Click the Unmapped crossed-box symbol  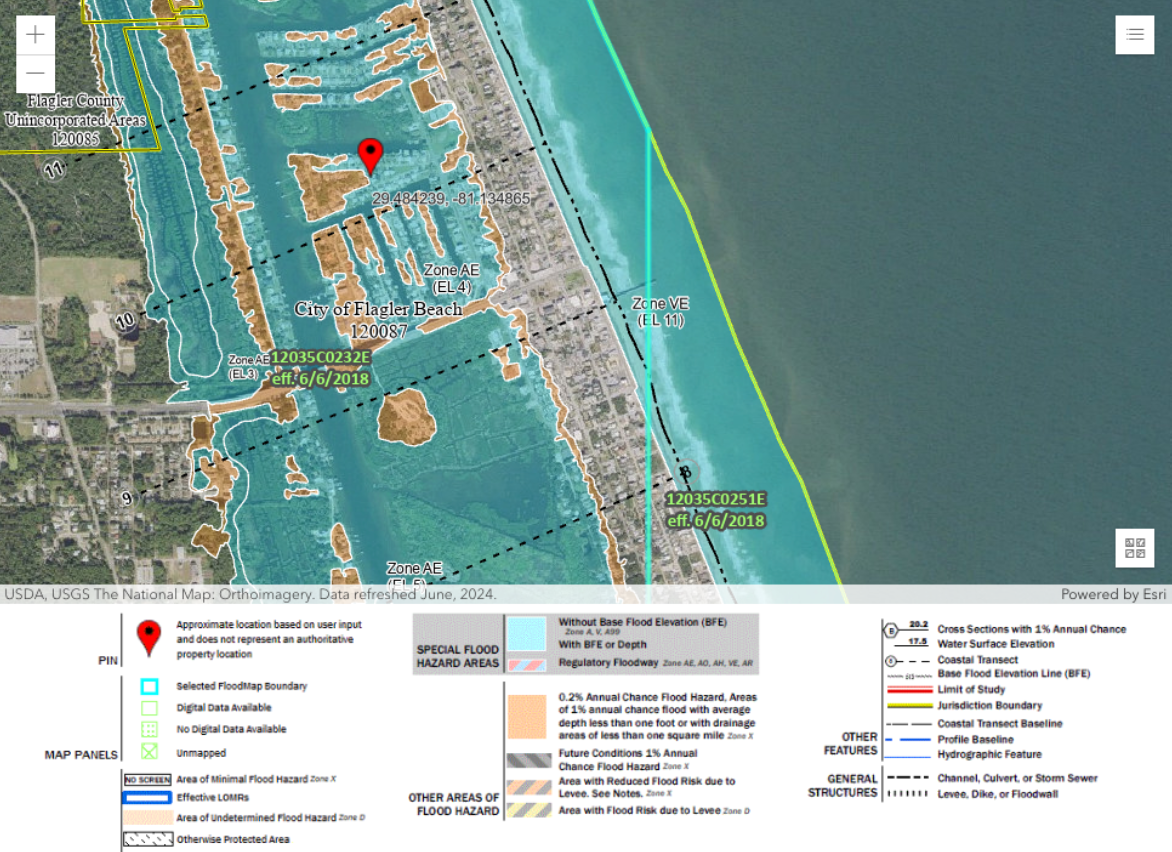[x=149, y=752]
